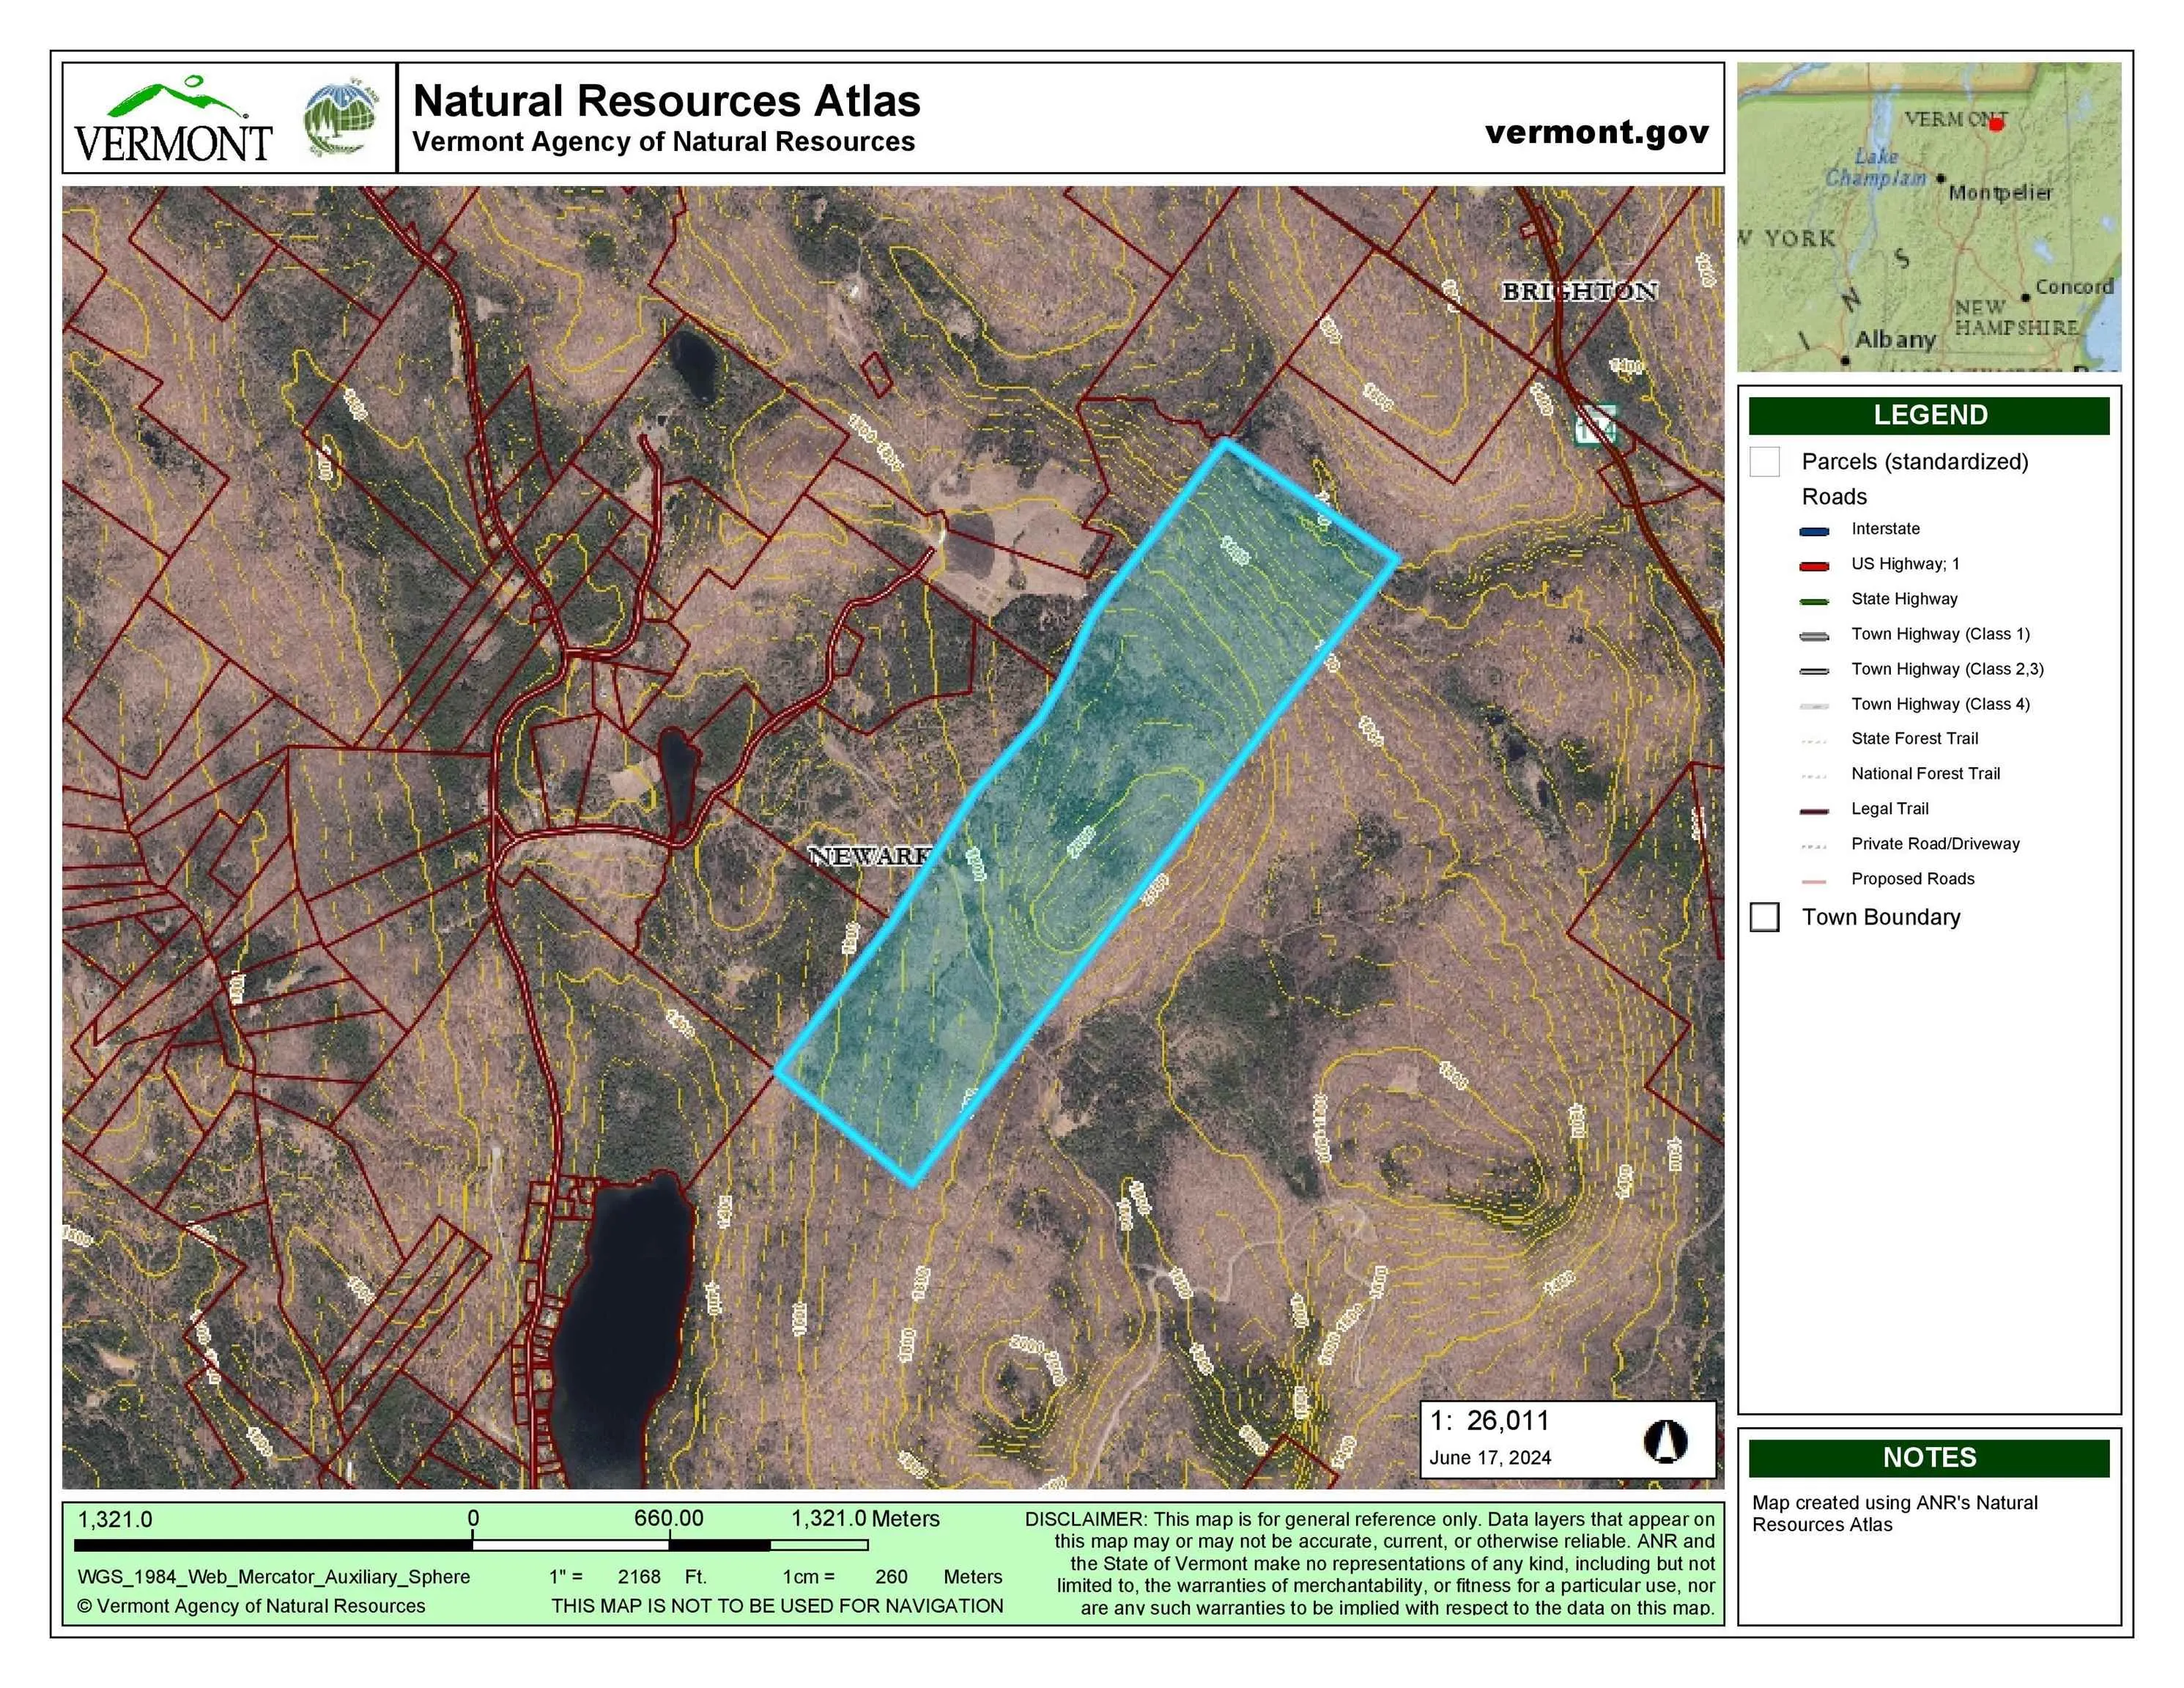The width and height of the screenshot is (2184, 1688).
Task: Click the ANR globe emblem icon
Action: pos(342,120)
